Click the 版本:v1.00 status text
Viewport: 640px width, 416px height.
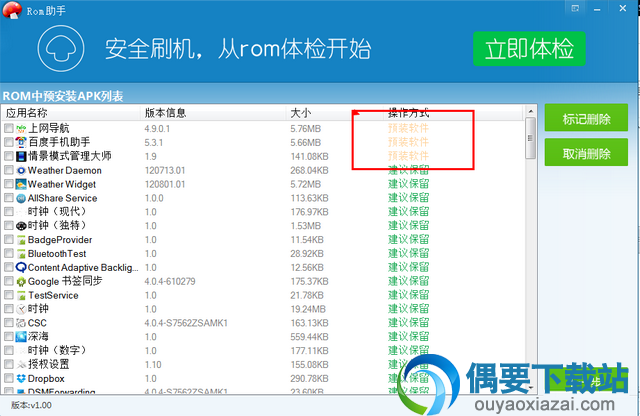tap(31, 405)
